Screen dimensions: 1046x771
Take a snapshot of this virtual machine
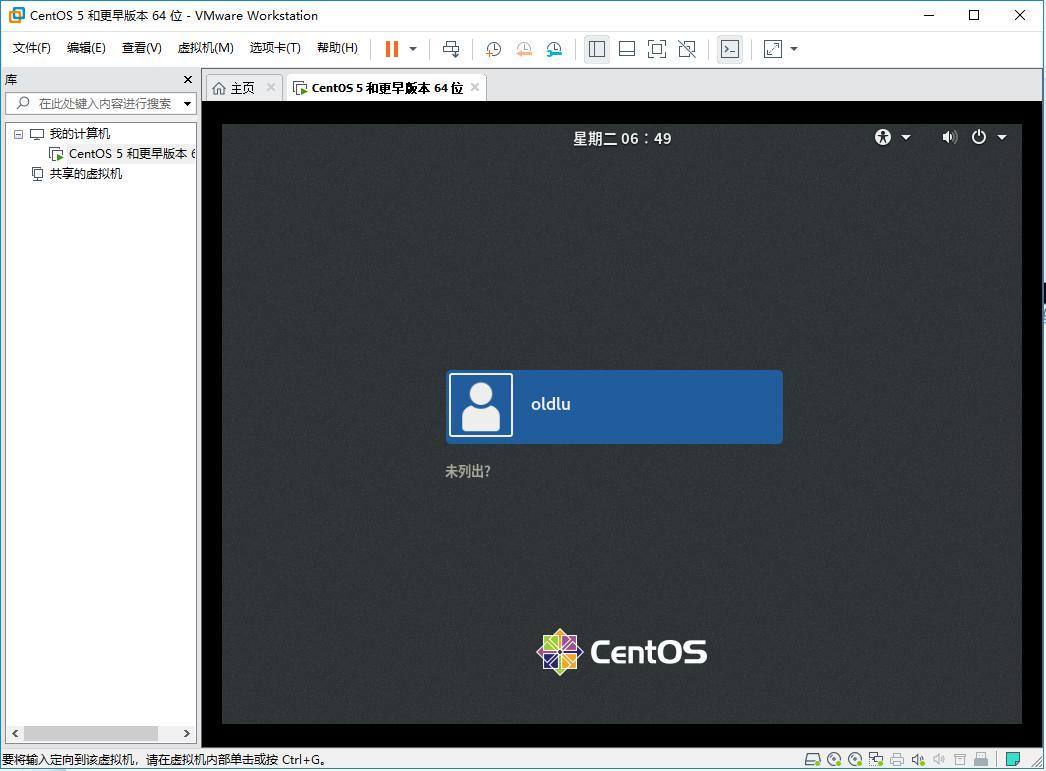[x=492, y=48]
